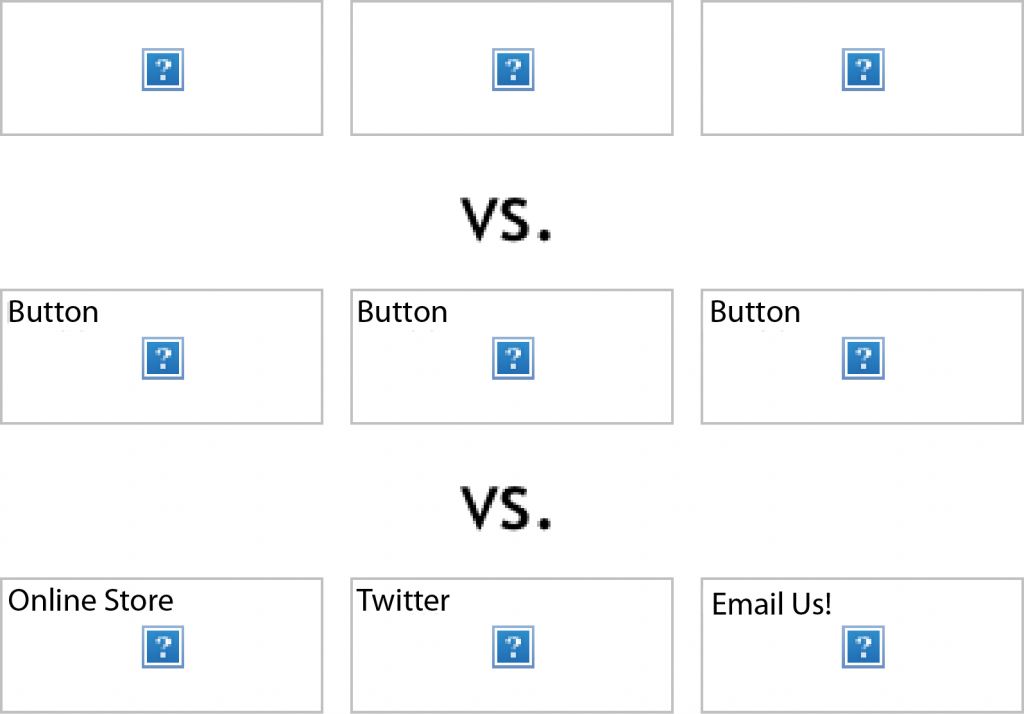Click the question mark icon in top-left unlabeled box

click(x=163, y=69)
